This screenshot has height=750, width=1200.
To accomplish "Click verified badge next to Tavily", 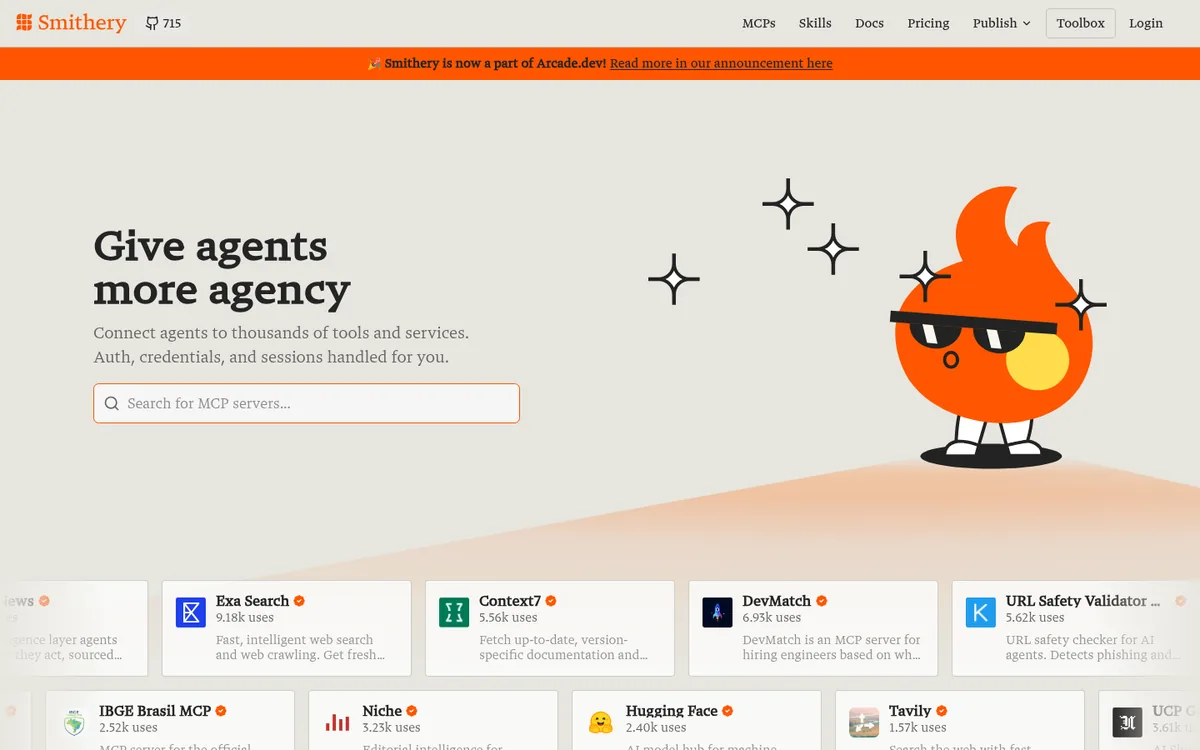I will click(x=941, y=711).
